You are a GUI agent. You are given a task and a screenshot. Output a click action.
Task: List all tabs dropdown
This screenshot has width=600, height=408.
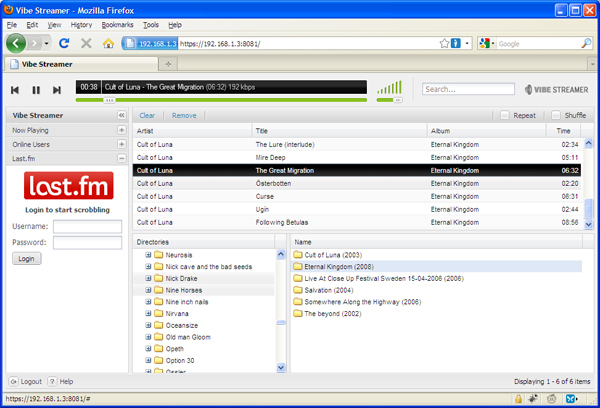coord(592,64)
